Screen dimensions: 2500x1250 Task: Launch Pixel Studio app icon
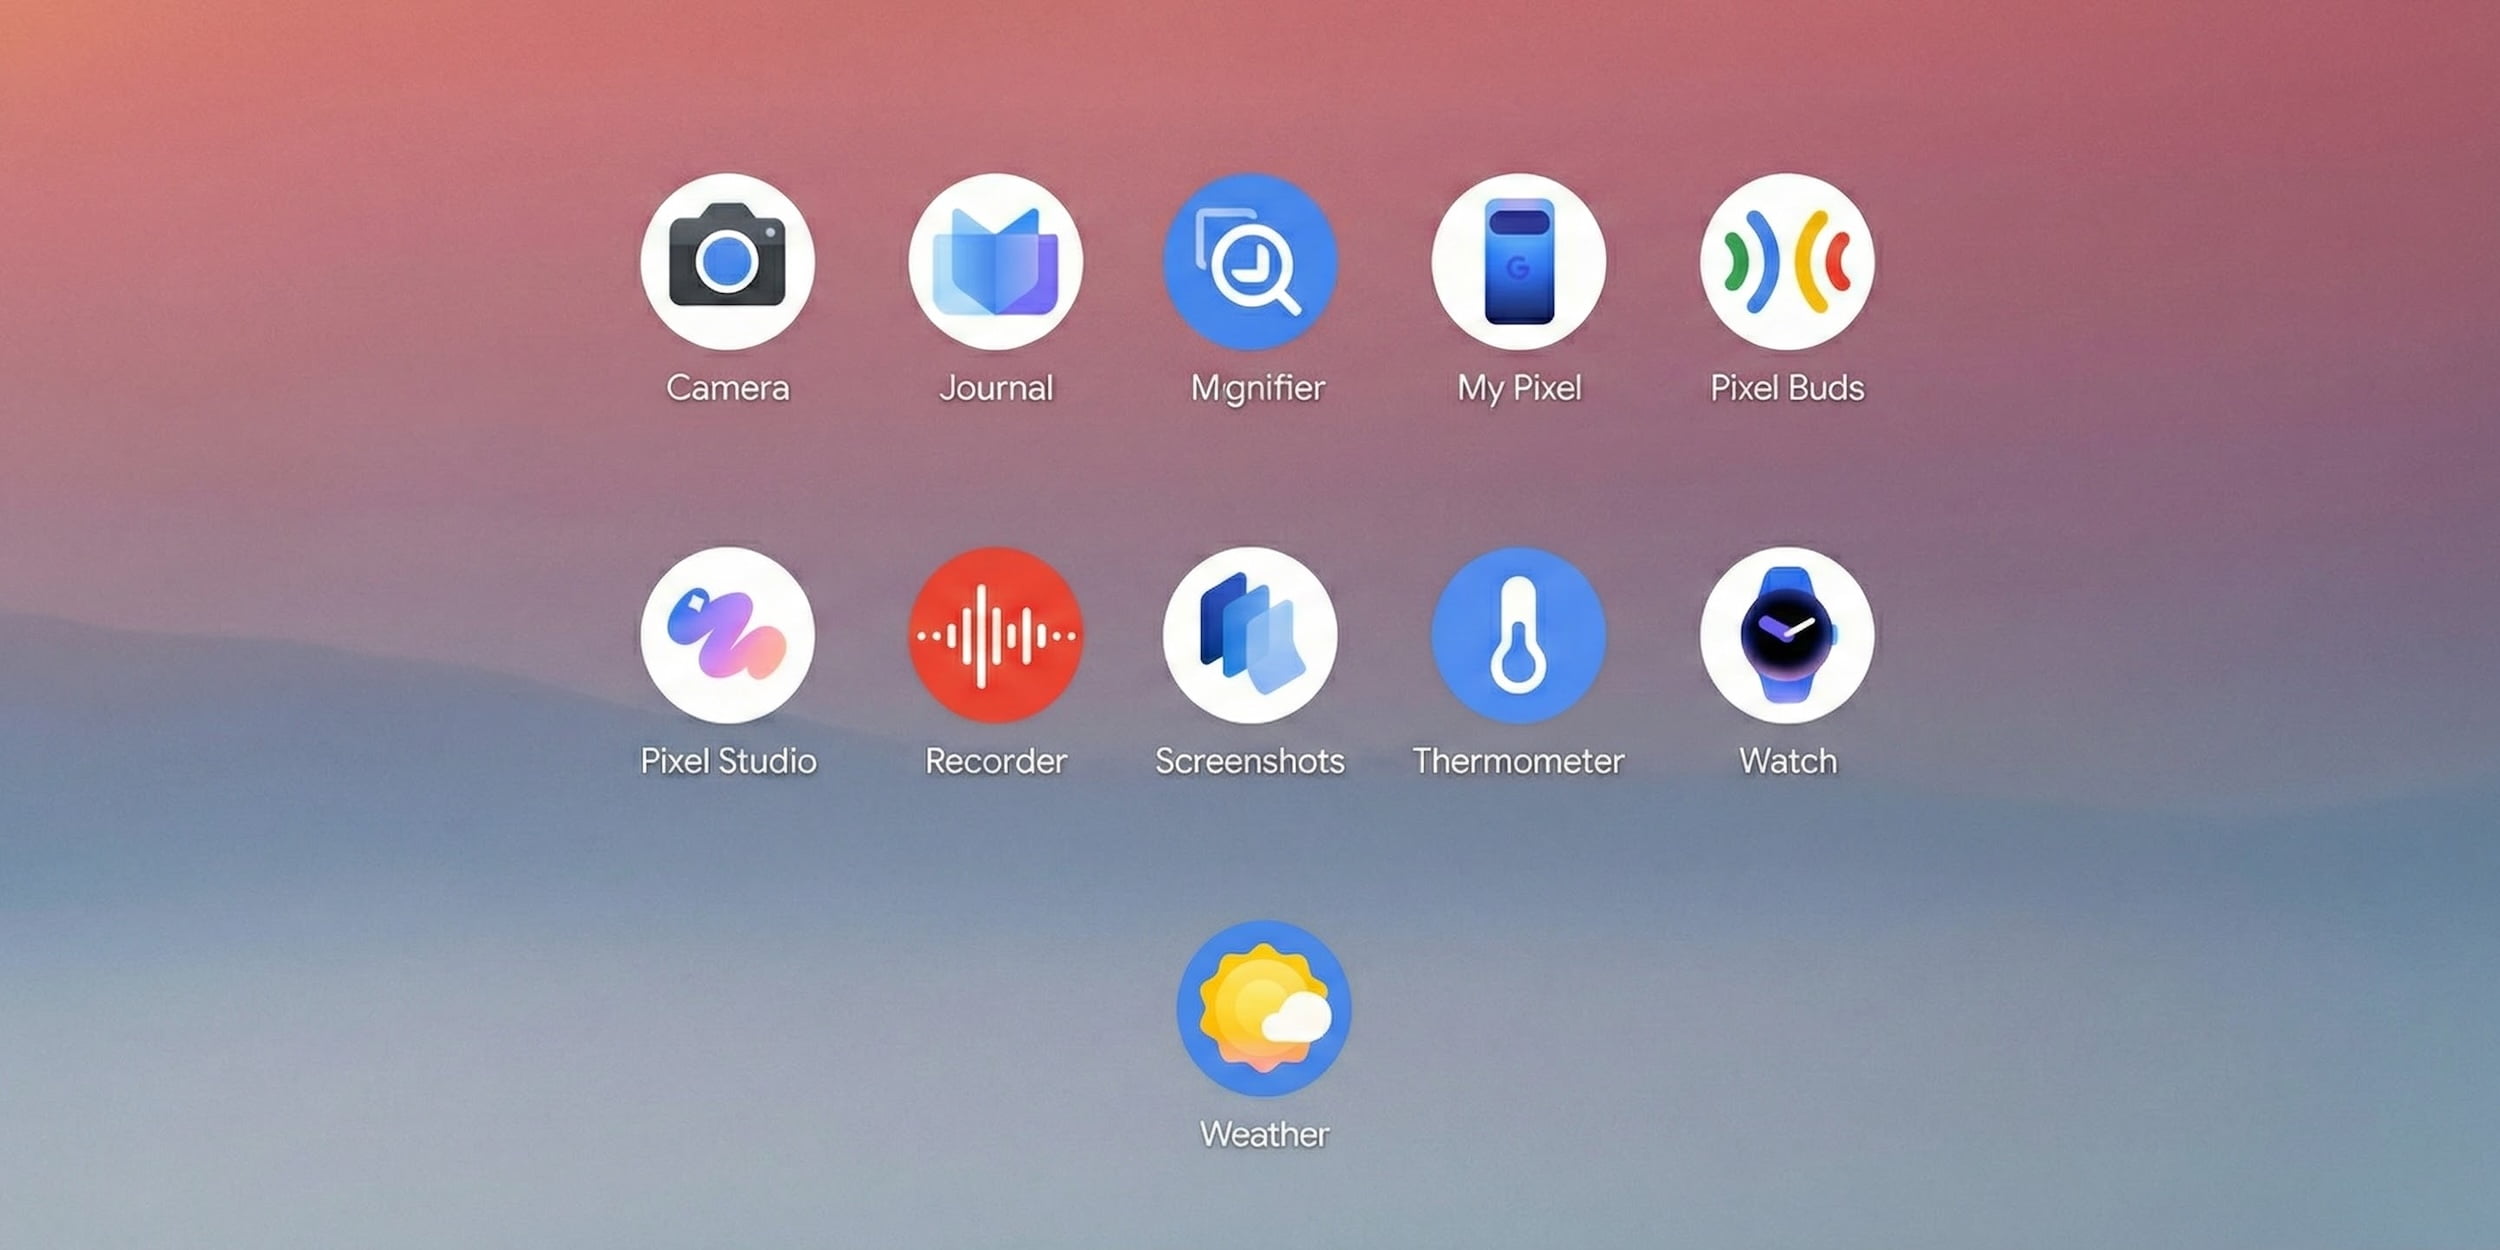pyautogui.click(x=727, y=635)
